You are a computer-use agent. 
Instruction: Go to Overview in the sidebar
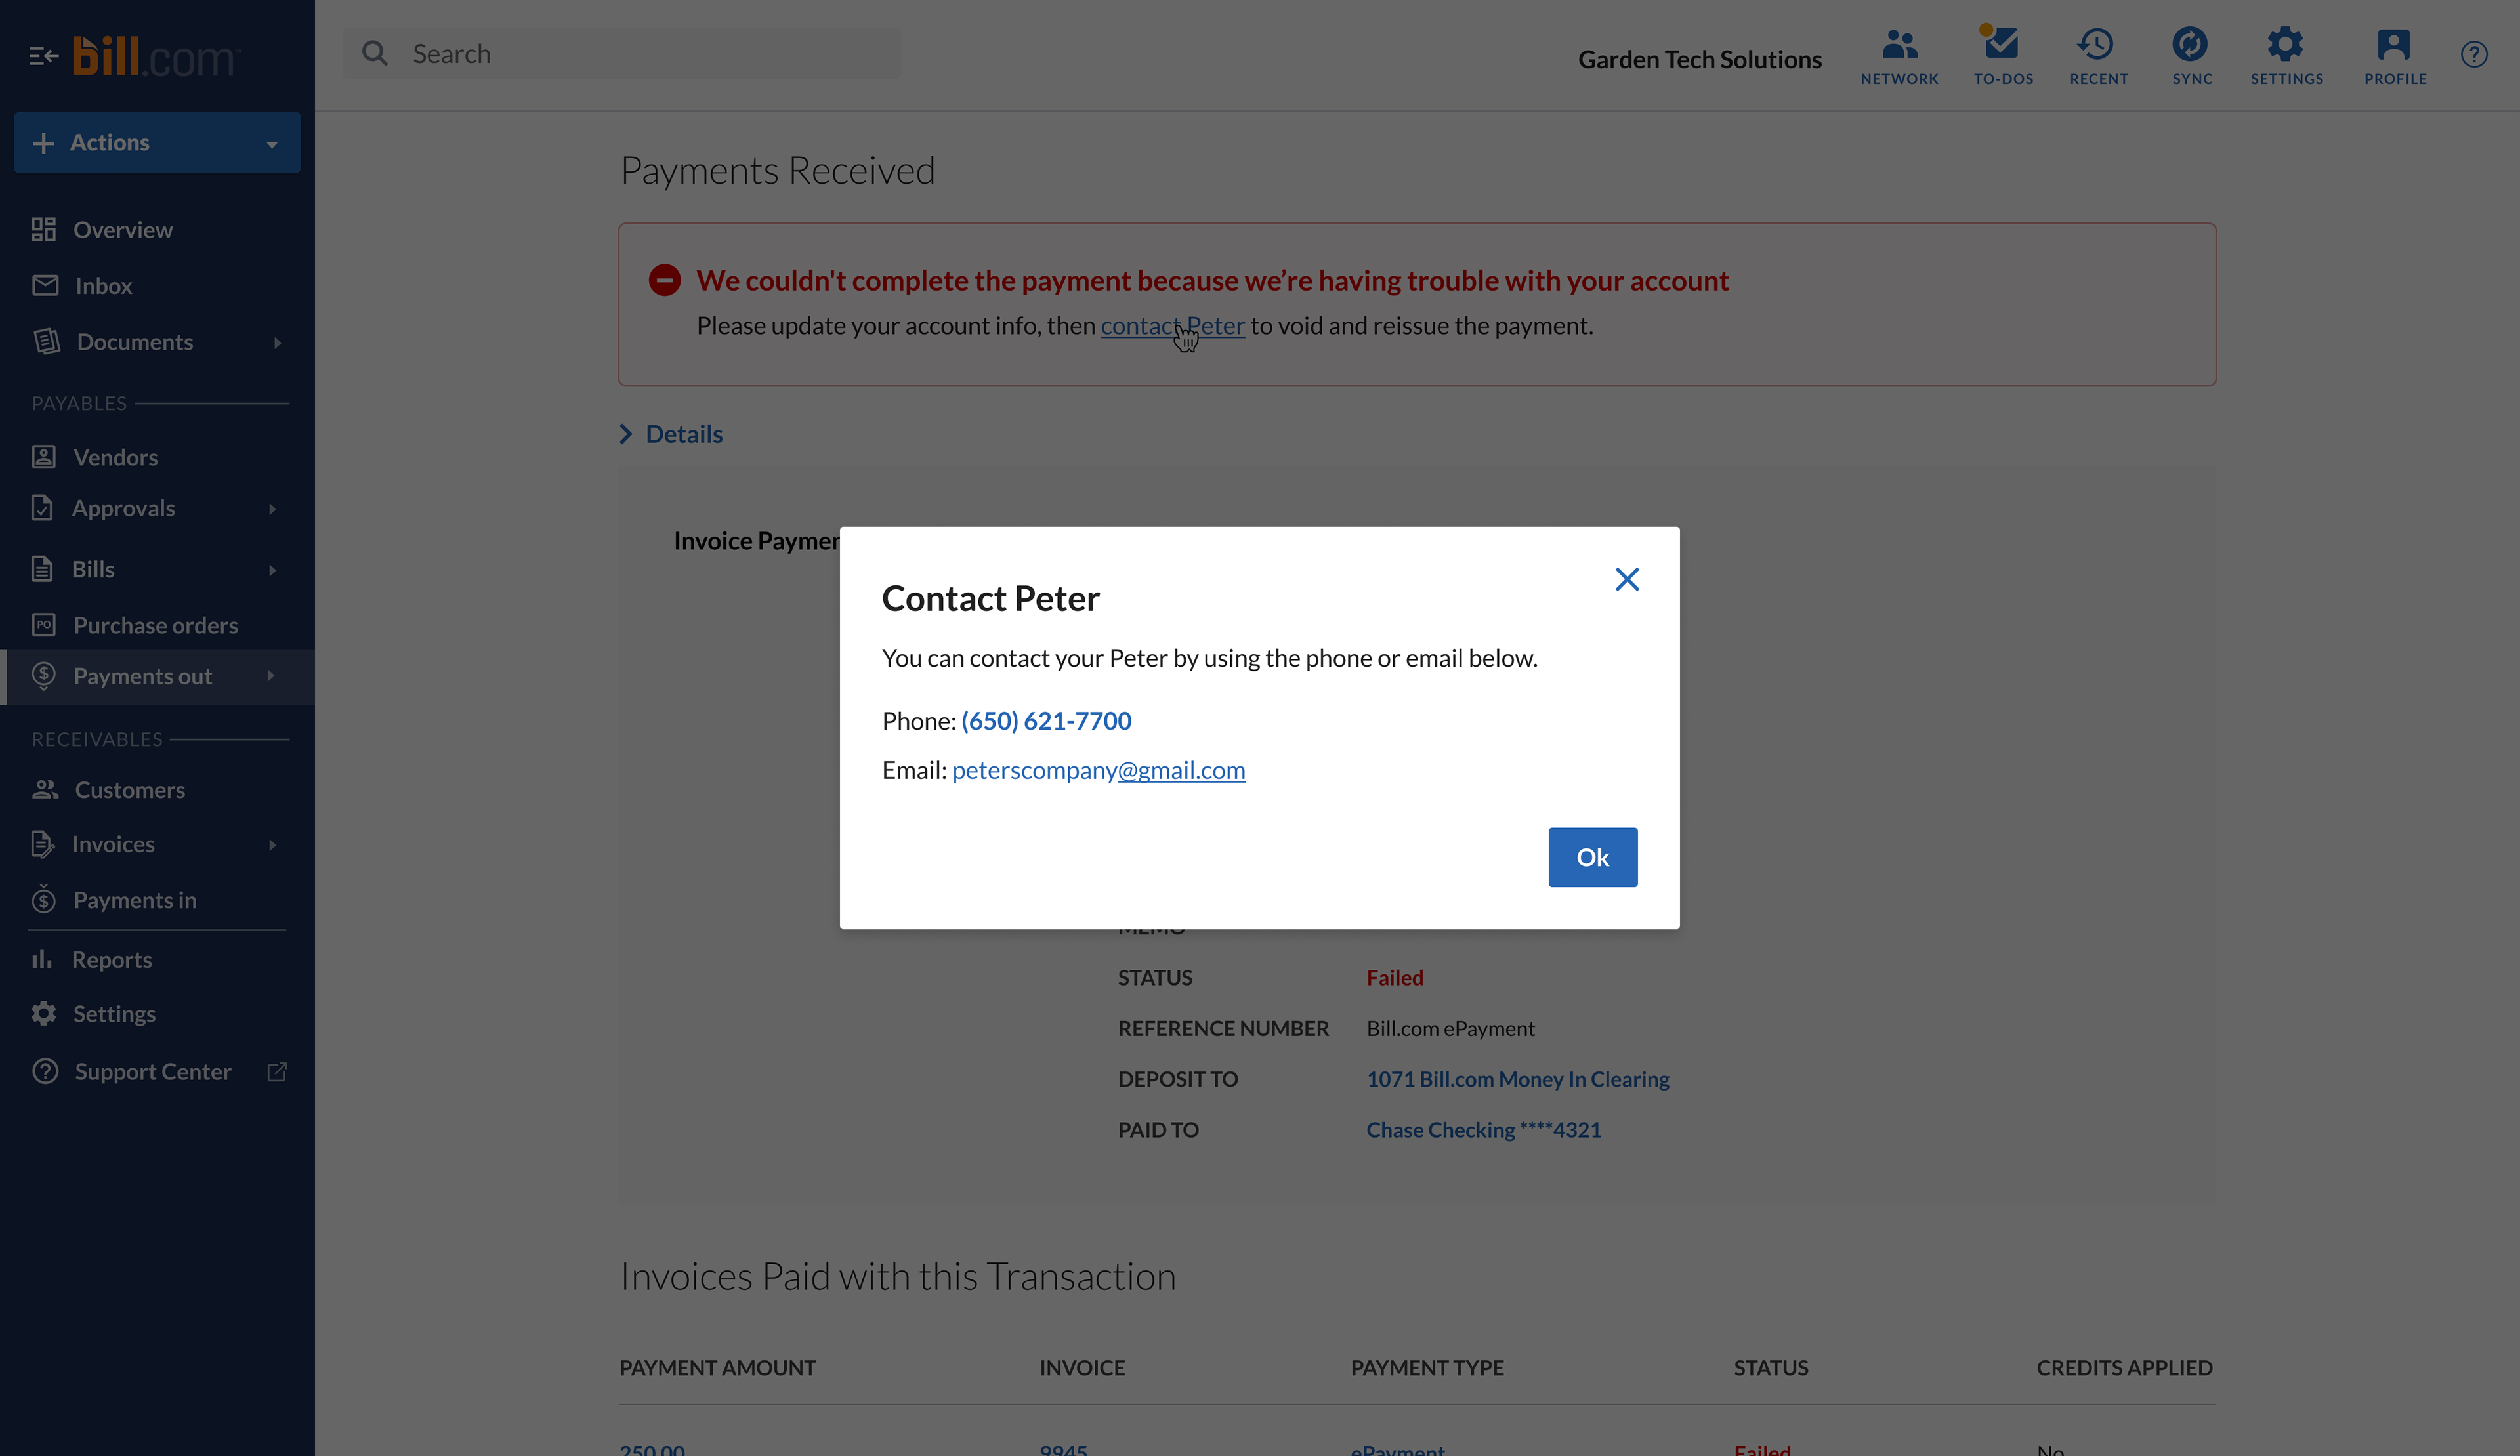pos(122,230)
